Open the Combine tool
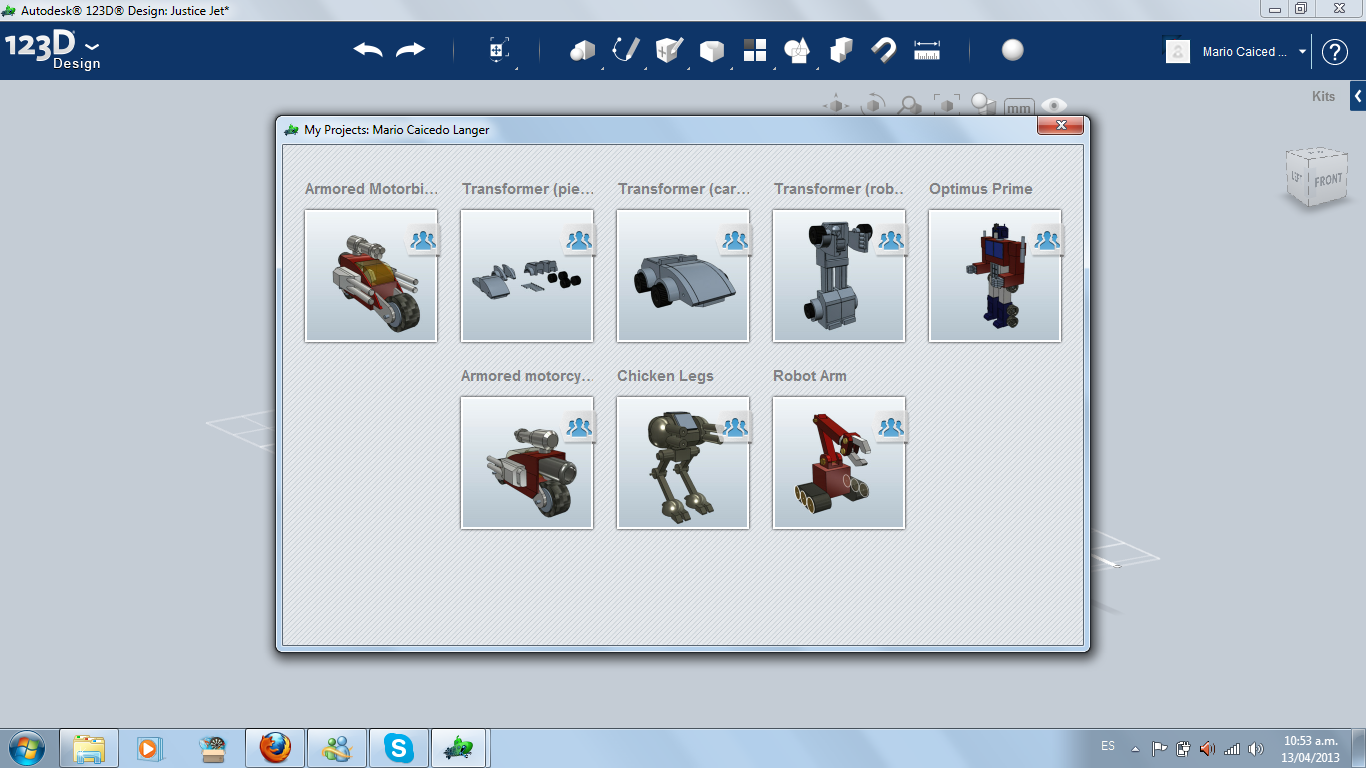The image size is (1366, 768). point(841,50)
